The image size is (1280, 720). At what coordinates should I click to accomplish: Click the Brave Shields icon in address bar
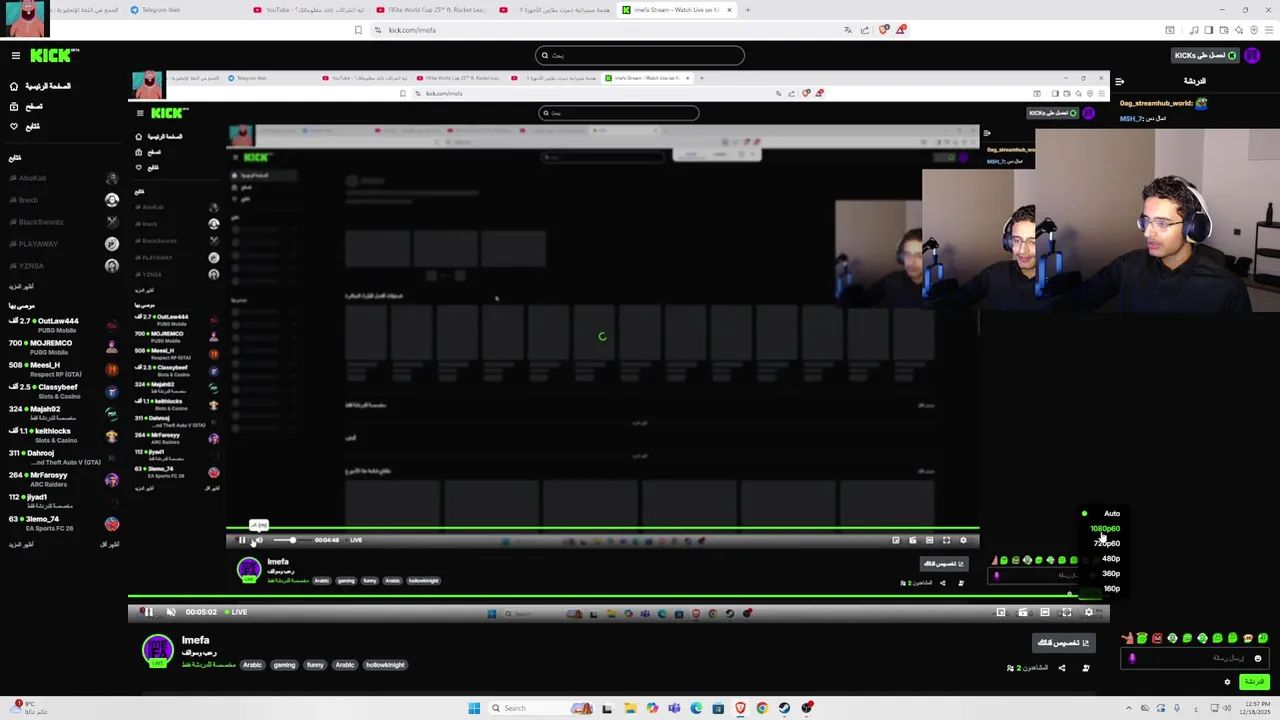pos(883,30)
